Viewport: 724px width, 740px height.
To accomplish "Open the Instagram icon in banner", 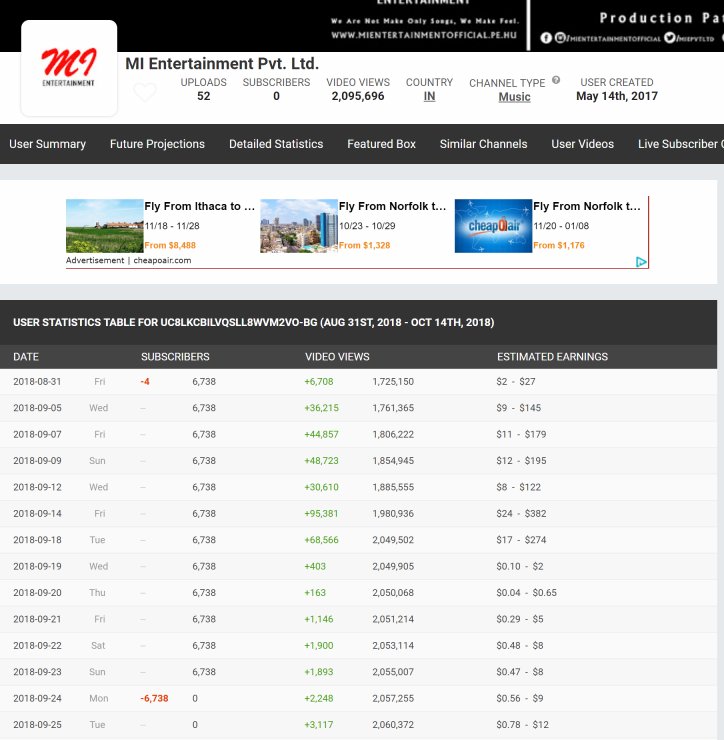I will (x=560, y=38).
